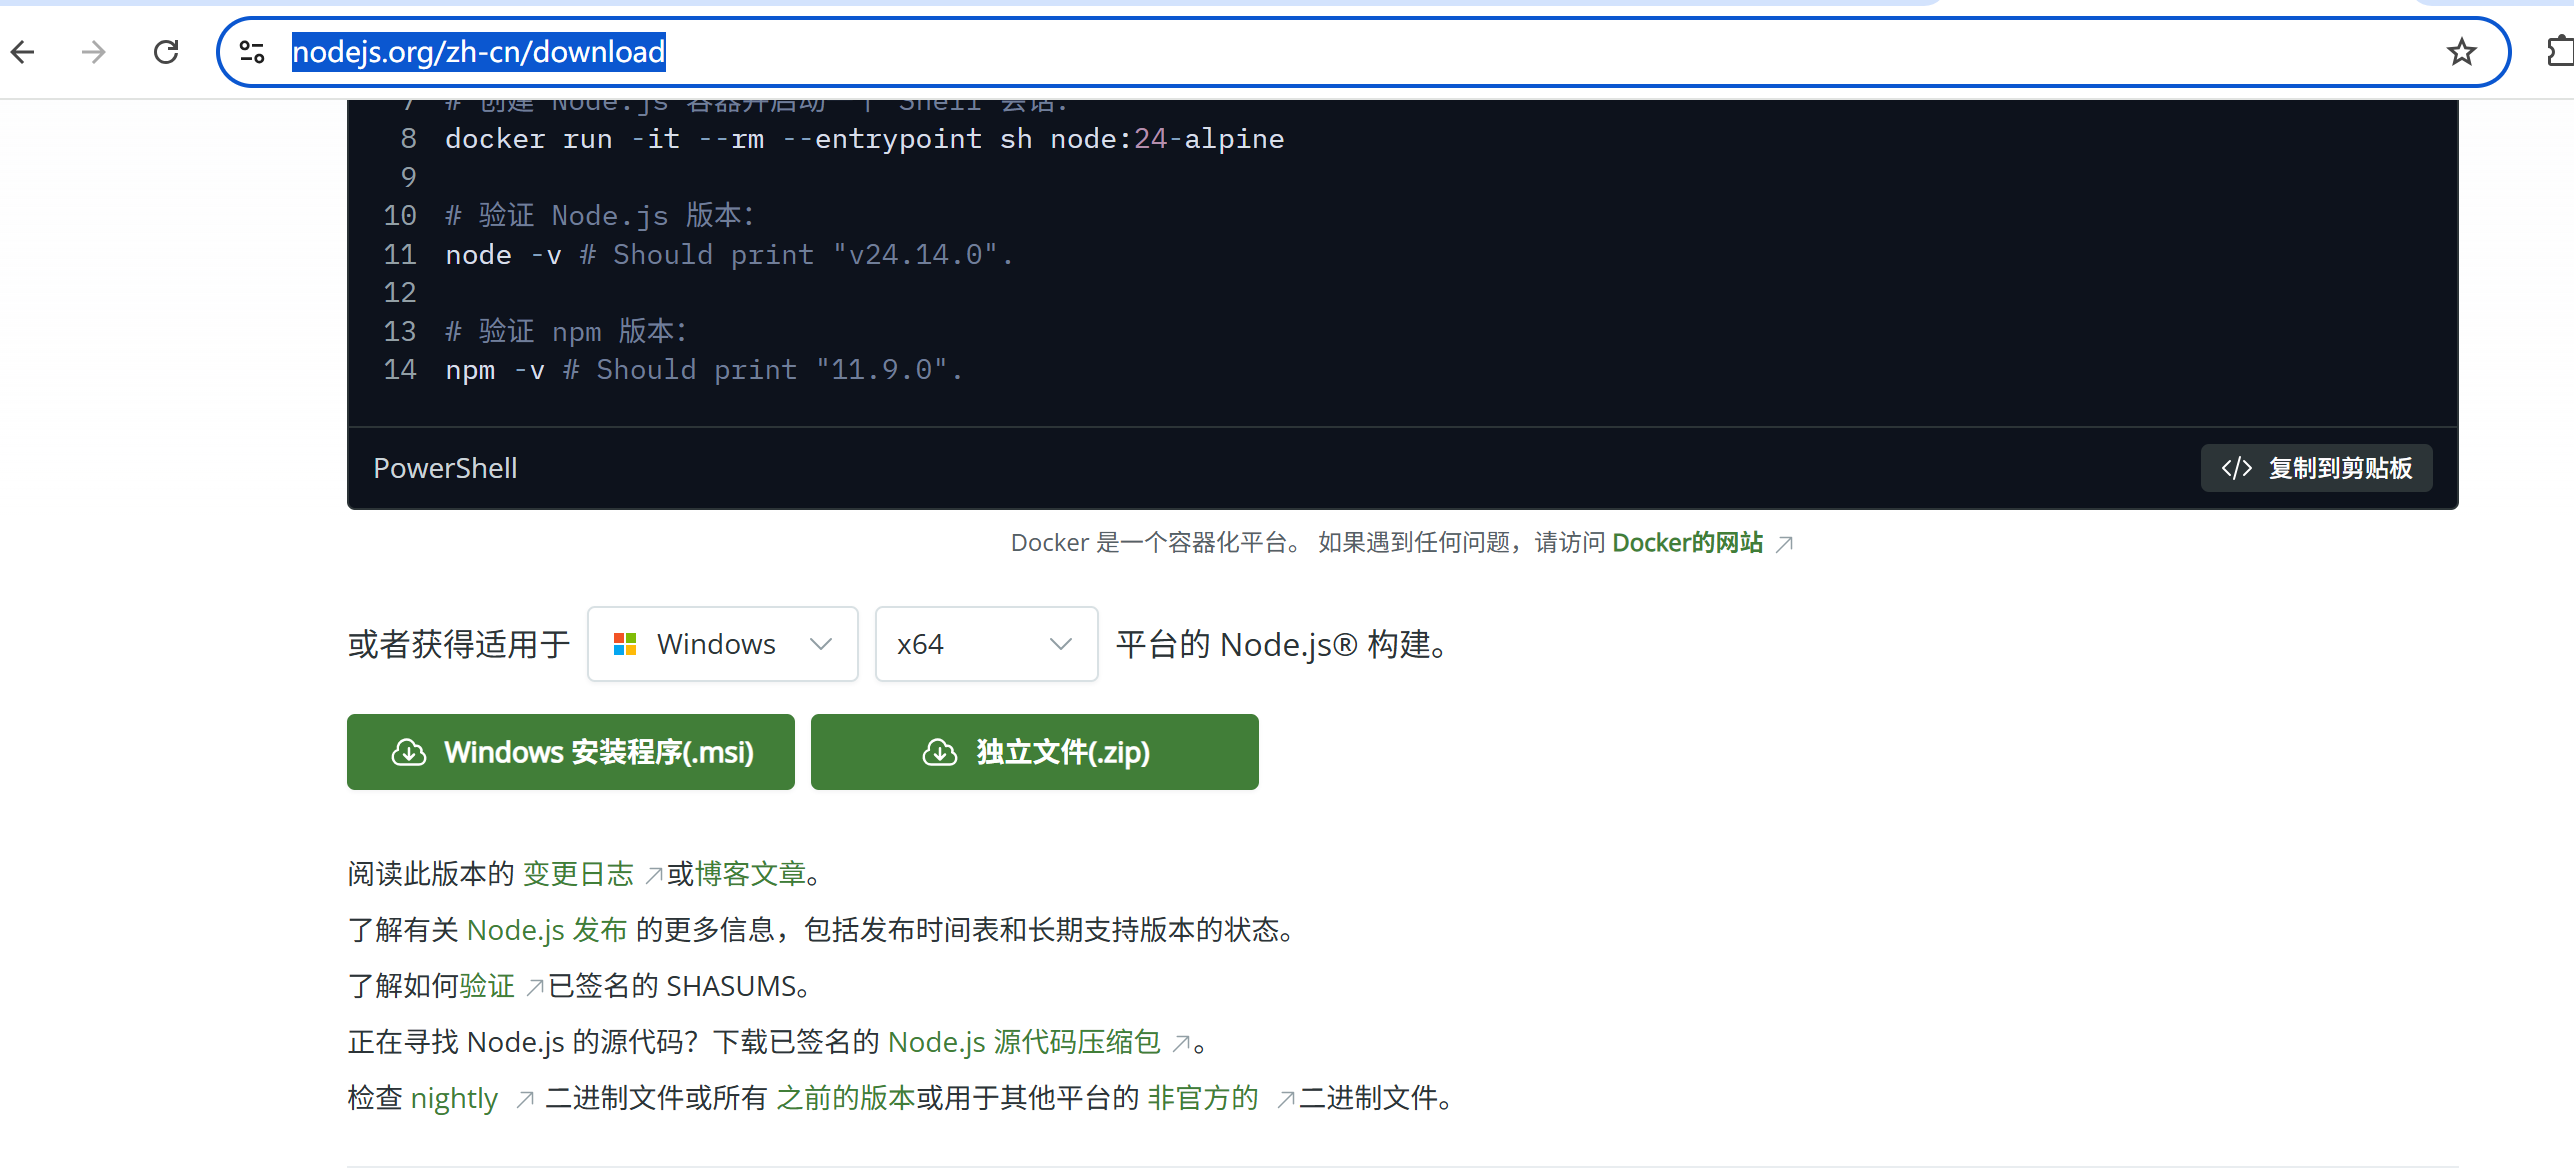The height and width of the screenshot is (1172, 2574).
Task: Click 复制到剪贴板 to copy the code
Action: pyautogui.click(x=2316, y=467)
